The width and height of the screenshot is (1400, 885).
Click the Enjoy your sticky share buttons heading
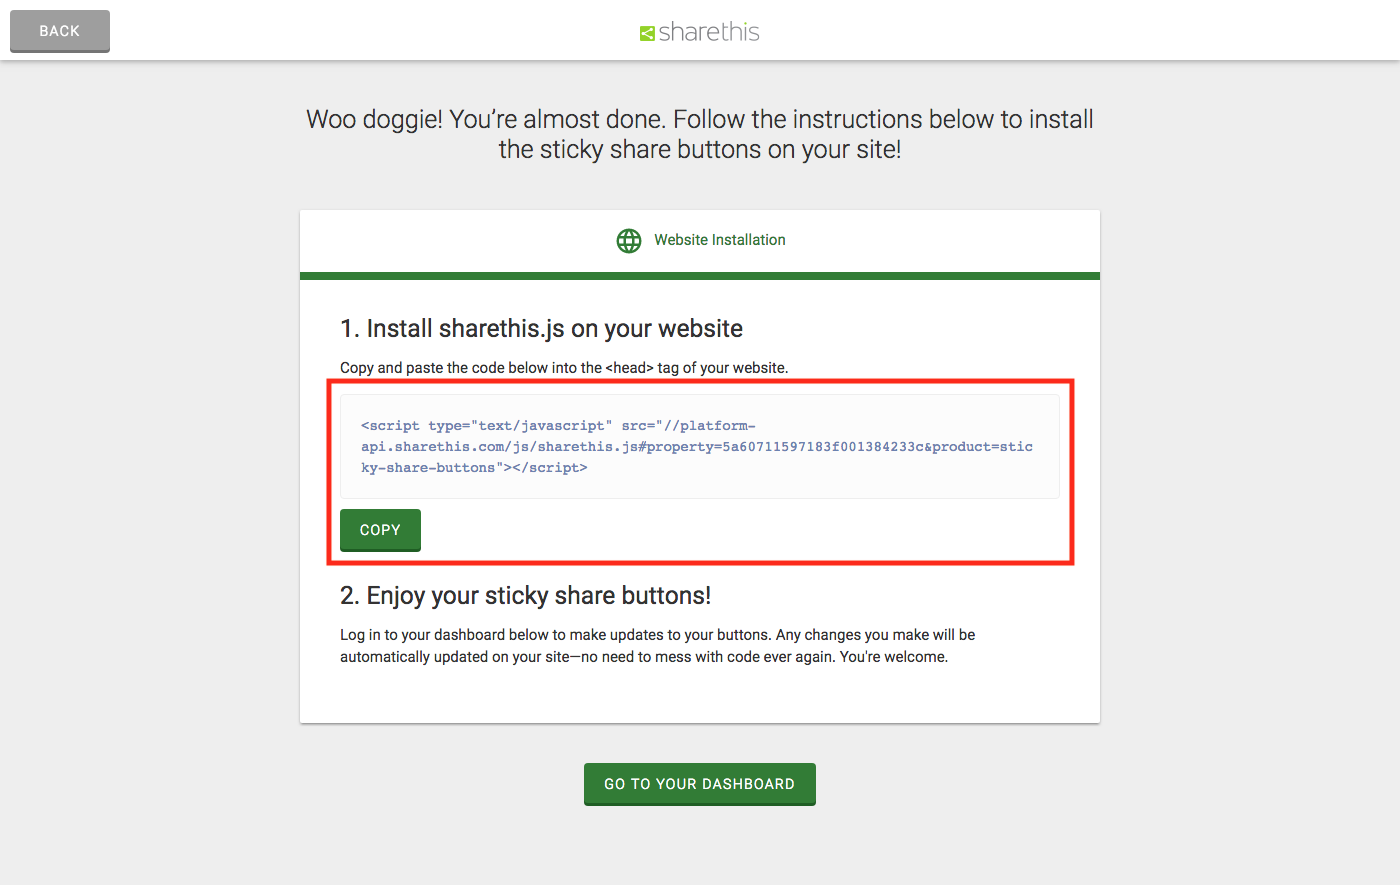(525, 594)
